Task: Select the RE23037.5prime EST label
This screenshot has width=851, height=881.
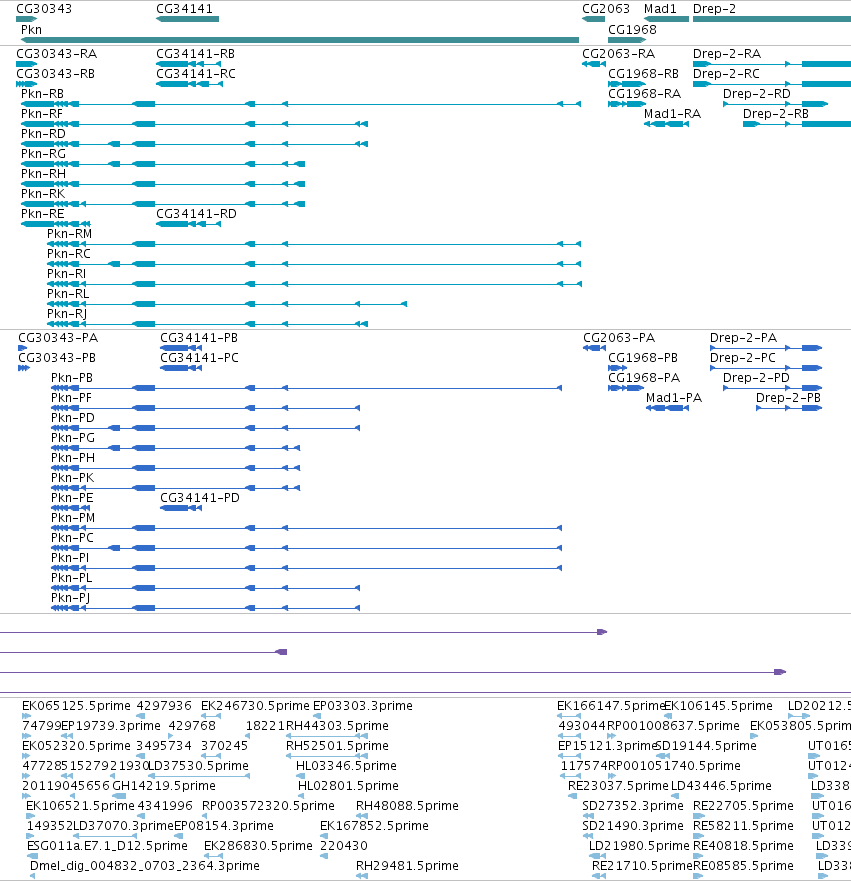Action: click(618, 785)
